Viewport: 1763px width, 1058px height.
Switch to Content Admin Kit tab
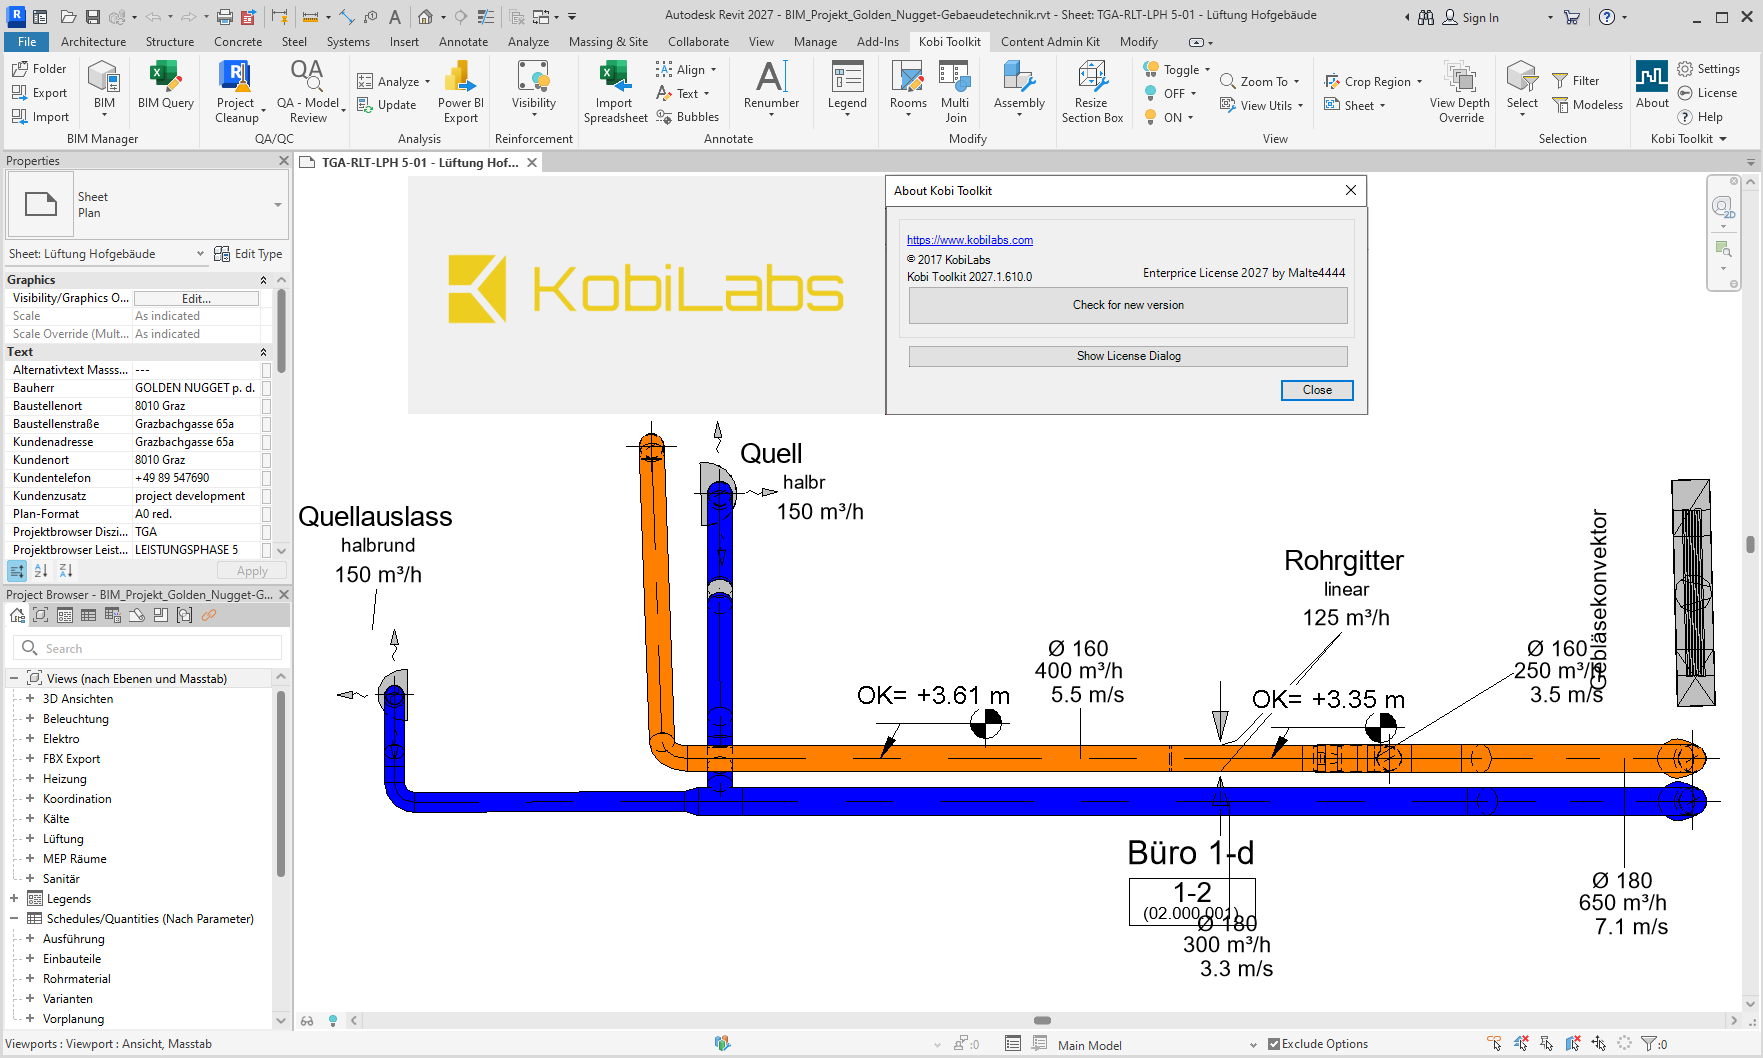tap(1050, 42)
